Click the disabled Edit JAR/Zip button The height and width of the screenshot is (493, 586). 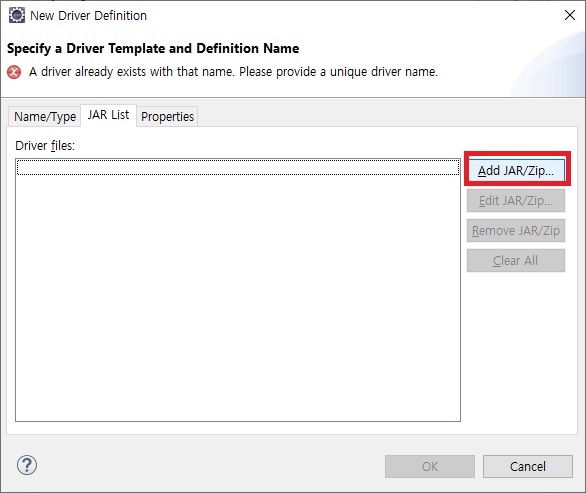tap(516, 201)
